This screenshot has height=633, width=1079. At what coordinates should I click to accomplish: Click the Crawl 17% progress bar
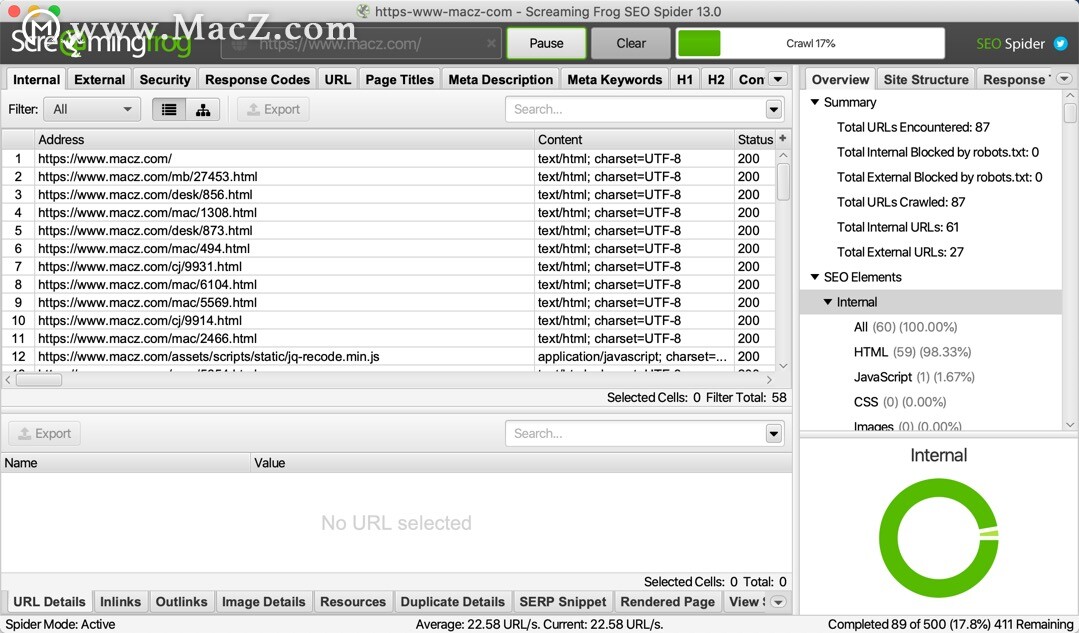coord(811,43)
